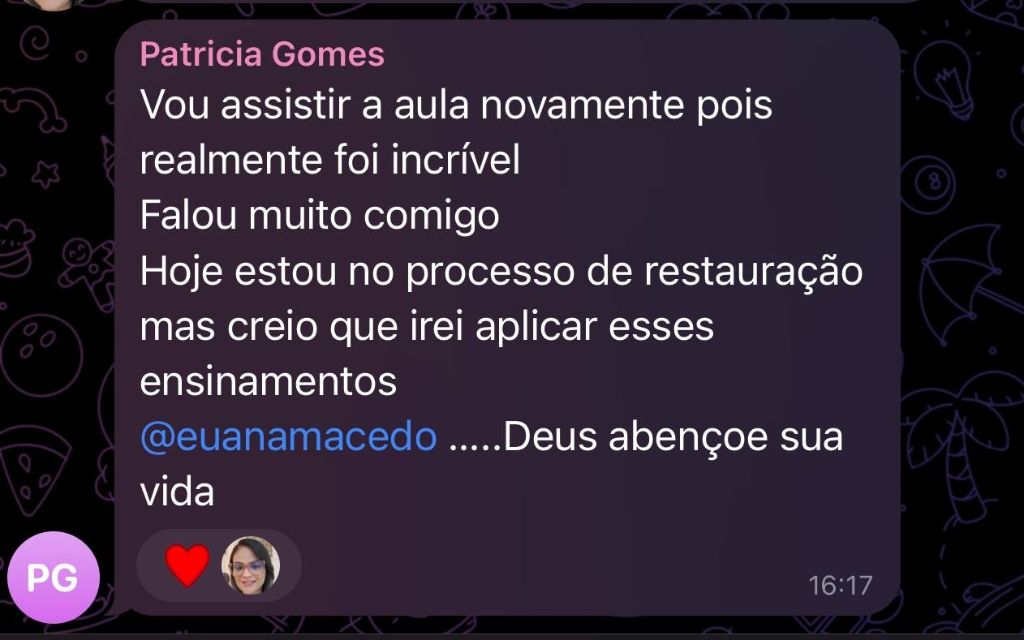Click the 16:17 message timestamp
Viewport: 1024px width, 640px height.
(x=840, y=586)
